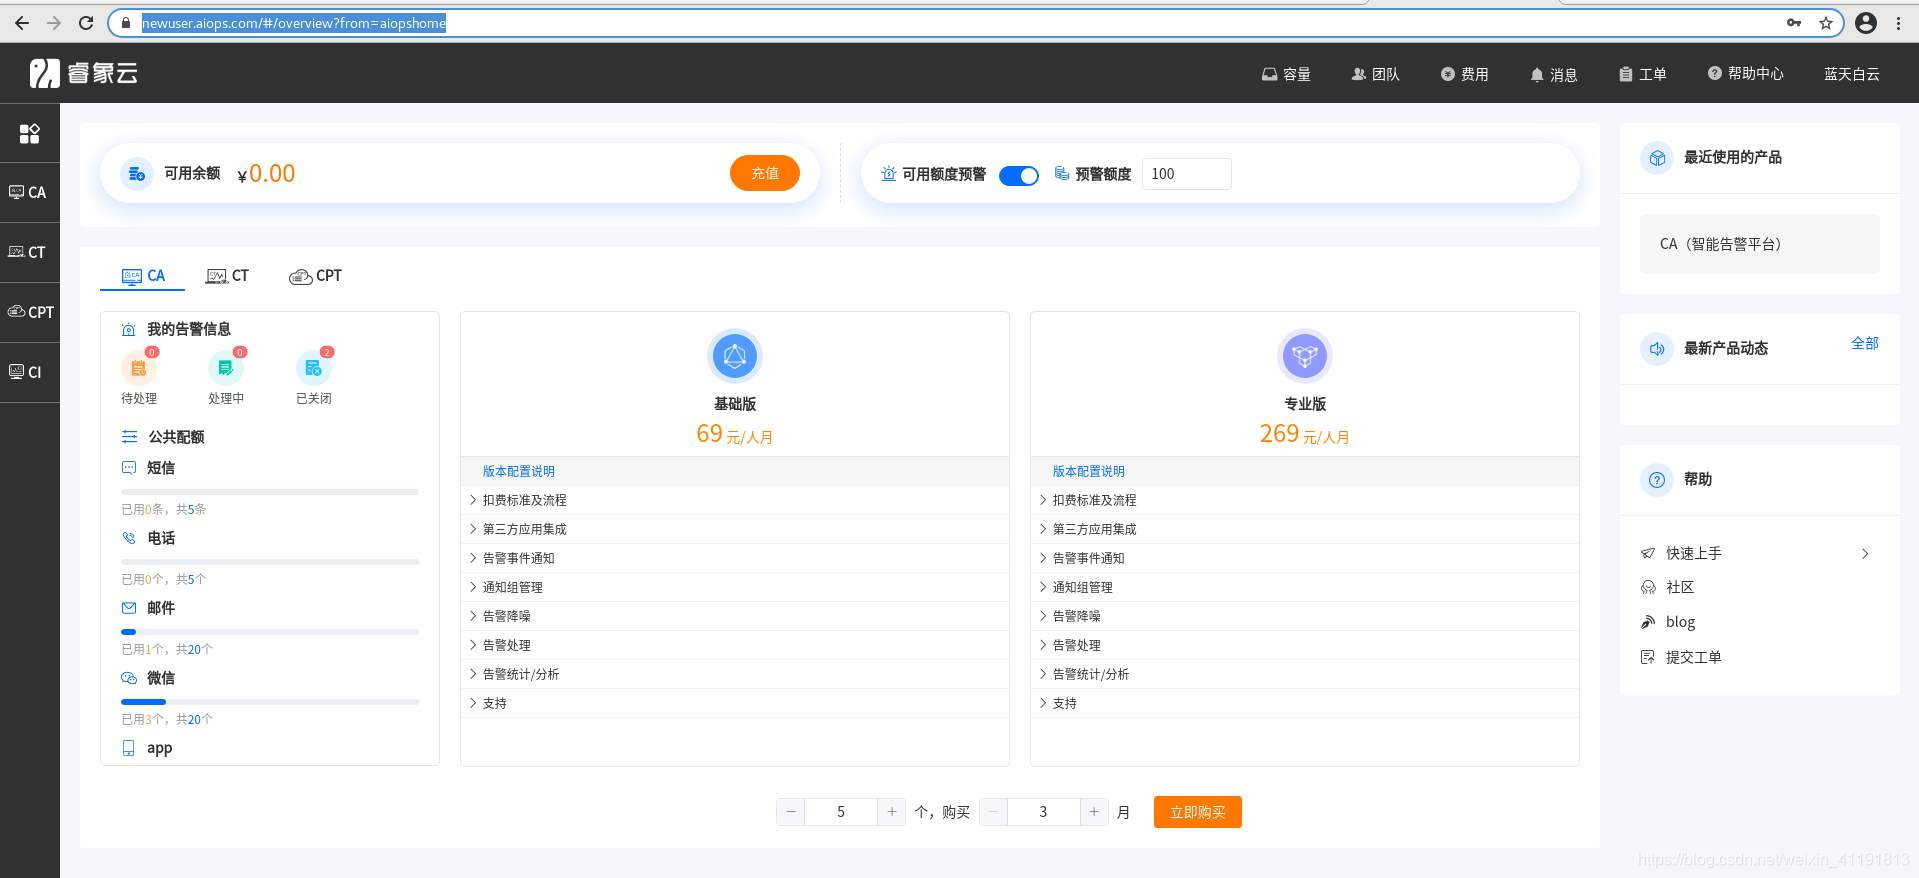Open CA in the left sidebar

pos(29,192)
